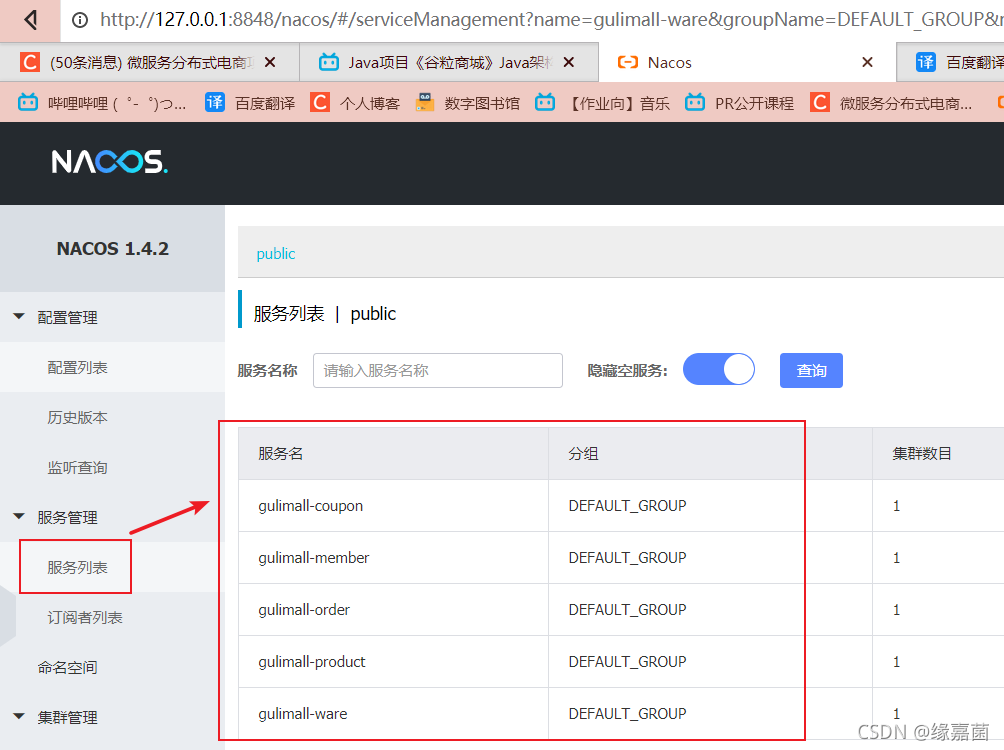
Task: Click DEFAULT_GROUP in gulimall-coupon row
Action: pos(628,505)
